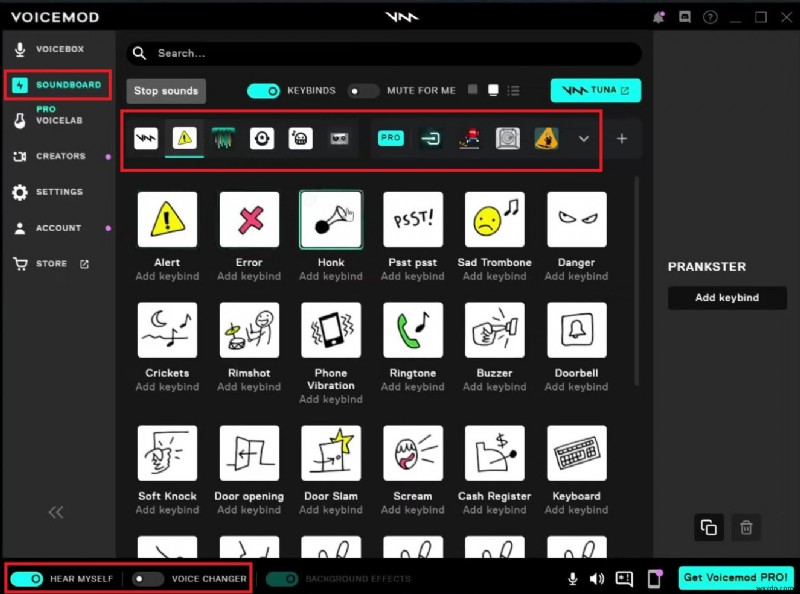This screenshot has width=800, height=594.
Task: Toggle the Voice Changer switch
Action: 147,579
